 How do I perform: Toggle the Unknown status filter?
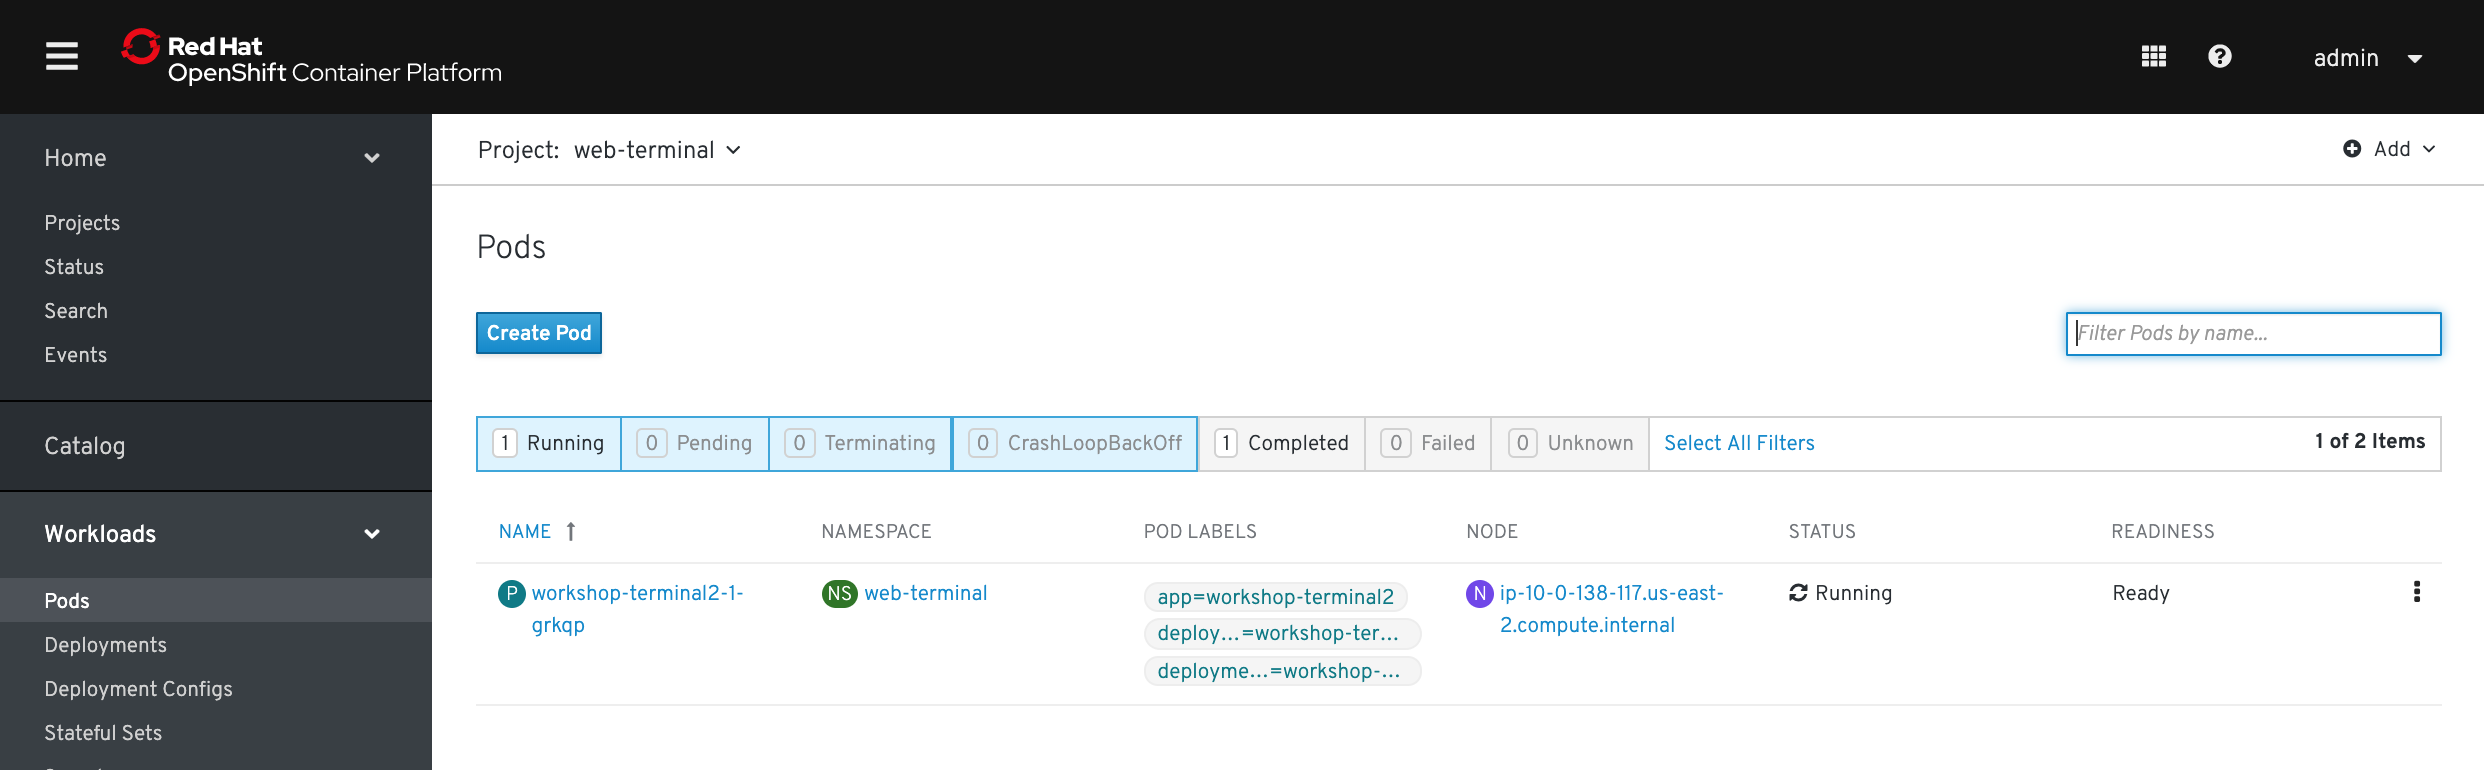[x=1570, y=443]
